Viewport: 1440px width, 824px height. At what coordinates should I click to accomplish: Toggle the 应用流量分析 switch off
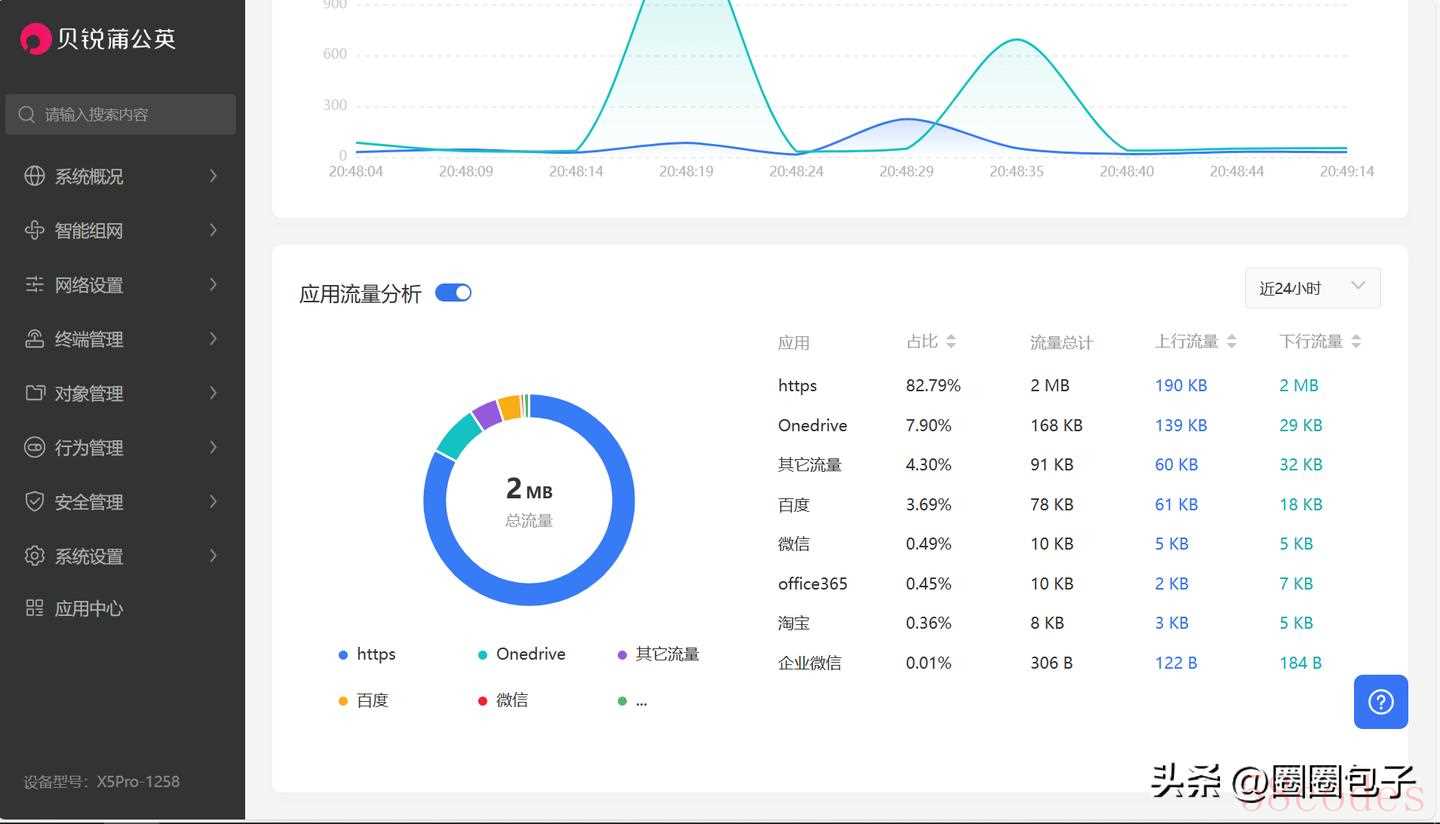(x=453, y=293)
